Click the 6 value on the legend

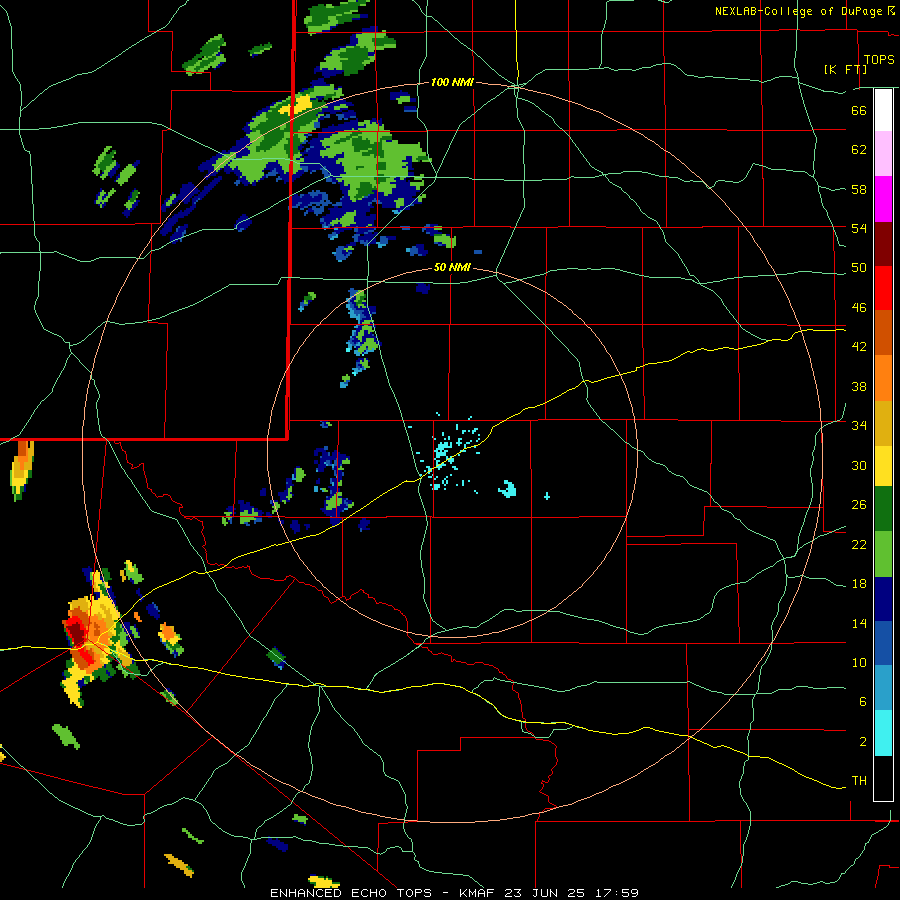[862, 702]
